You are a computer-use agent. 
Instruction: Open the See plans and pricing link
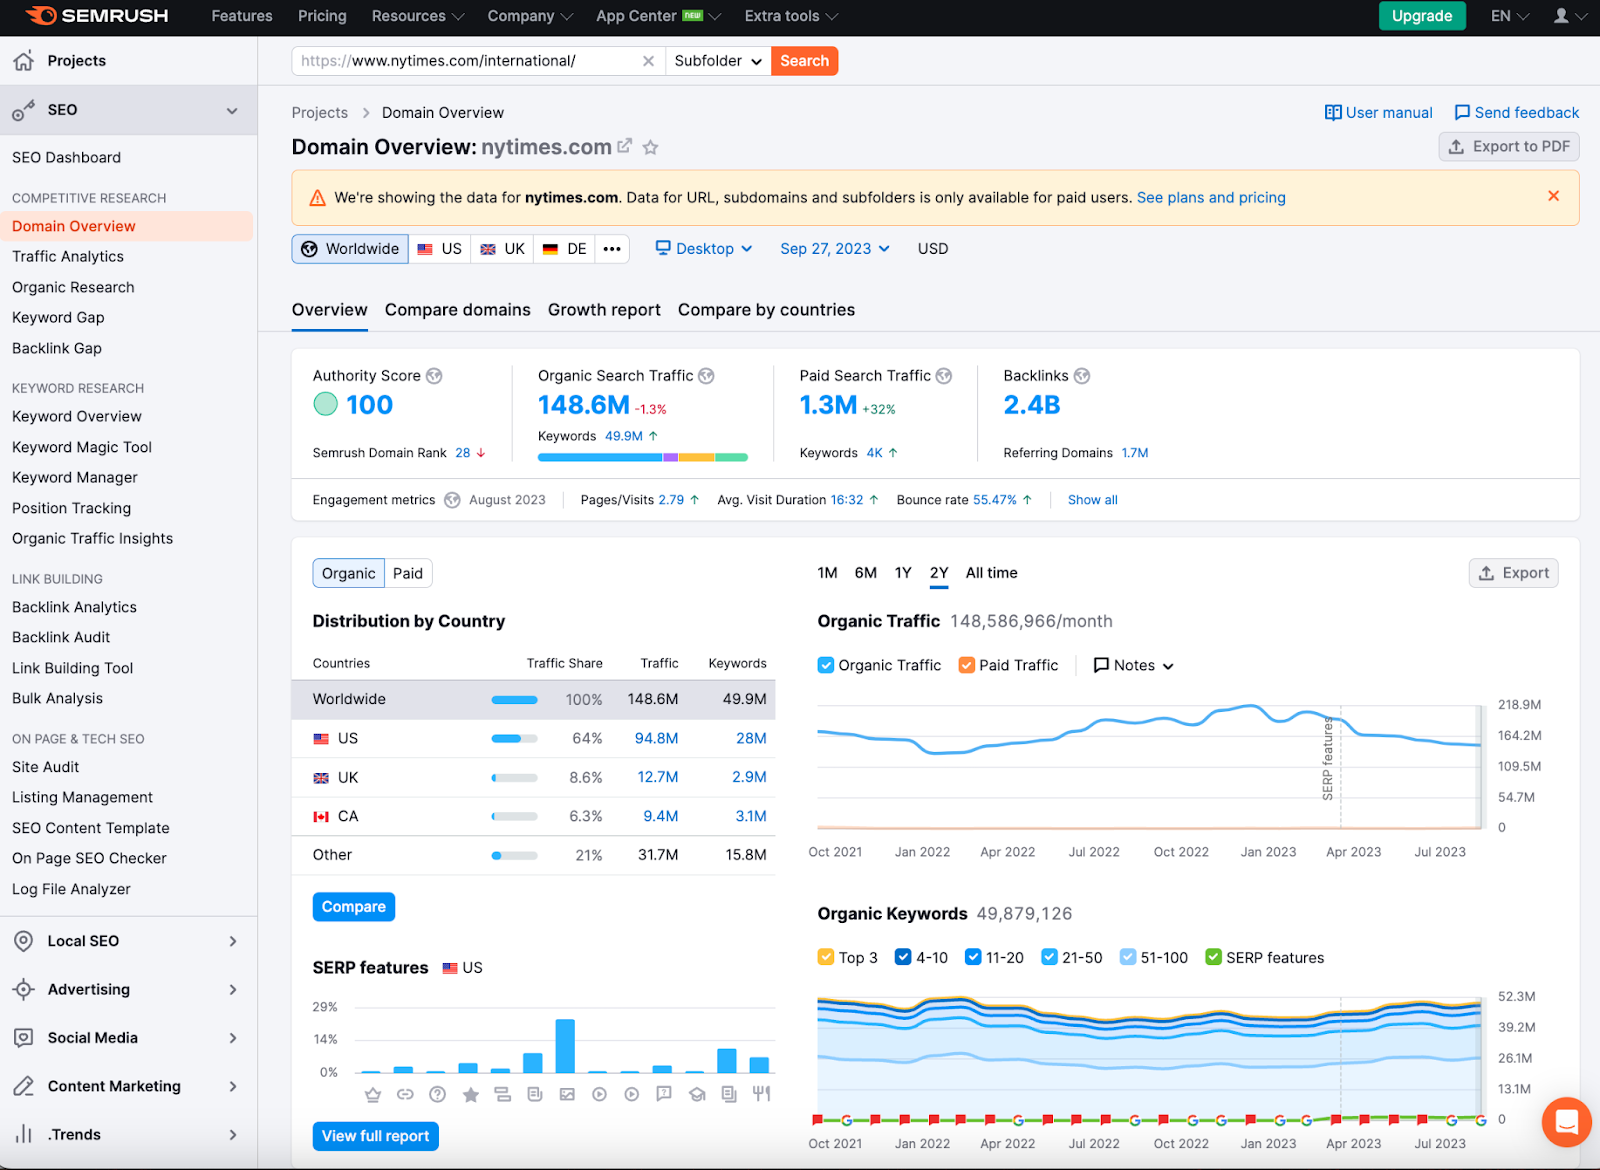click(1210, 197)
